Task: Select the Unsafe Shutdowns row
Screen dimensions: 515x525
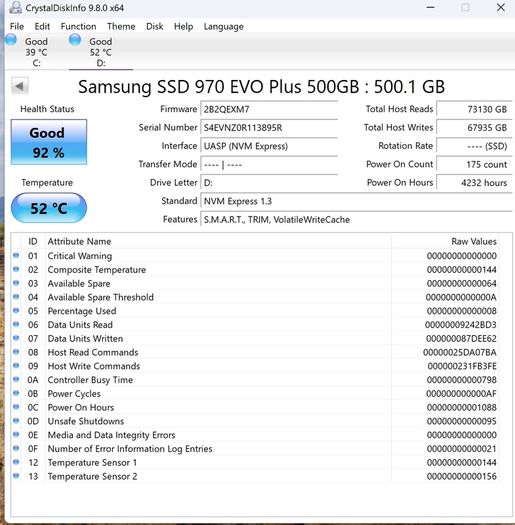Action: [255, 421]
